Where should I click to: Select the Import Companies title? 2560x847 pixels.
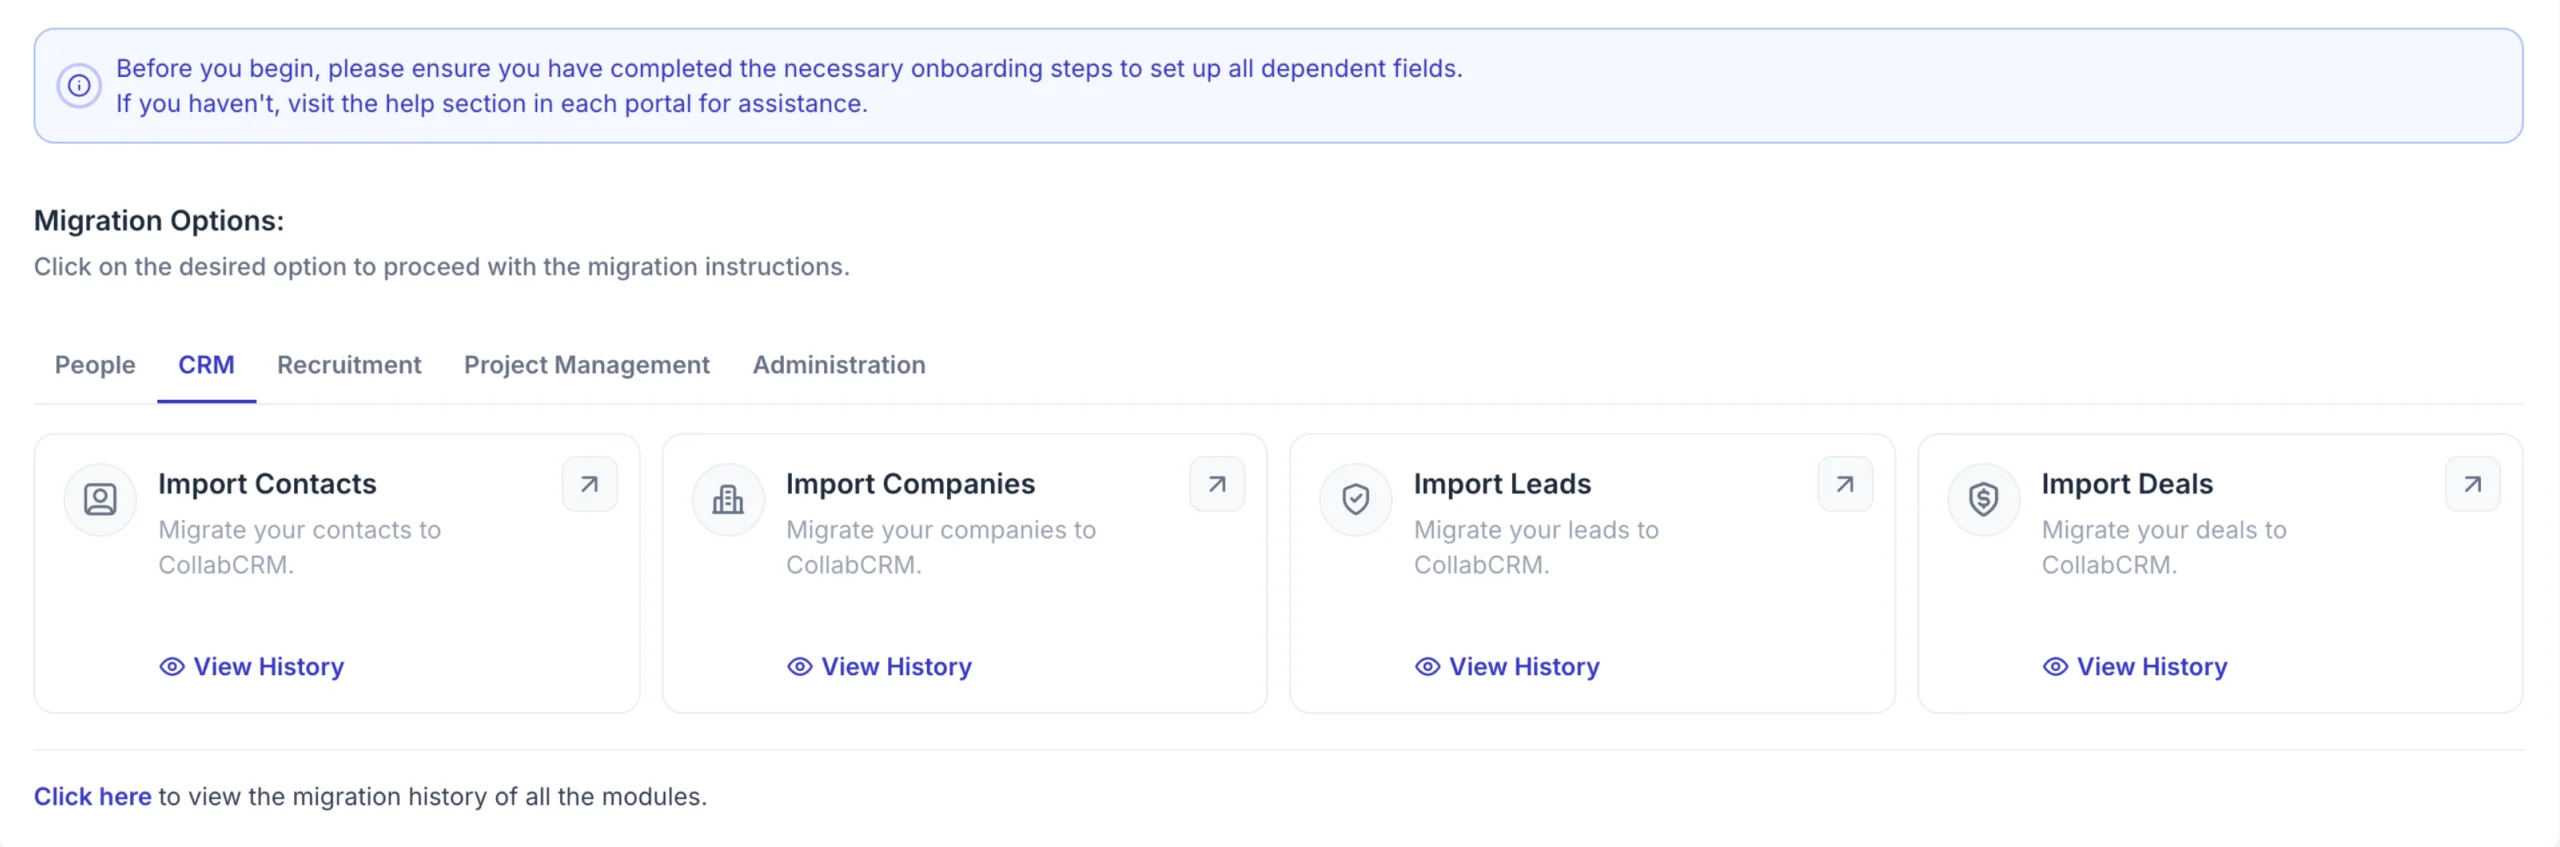point(911,484)
